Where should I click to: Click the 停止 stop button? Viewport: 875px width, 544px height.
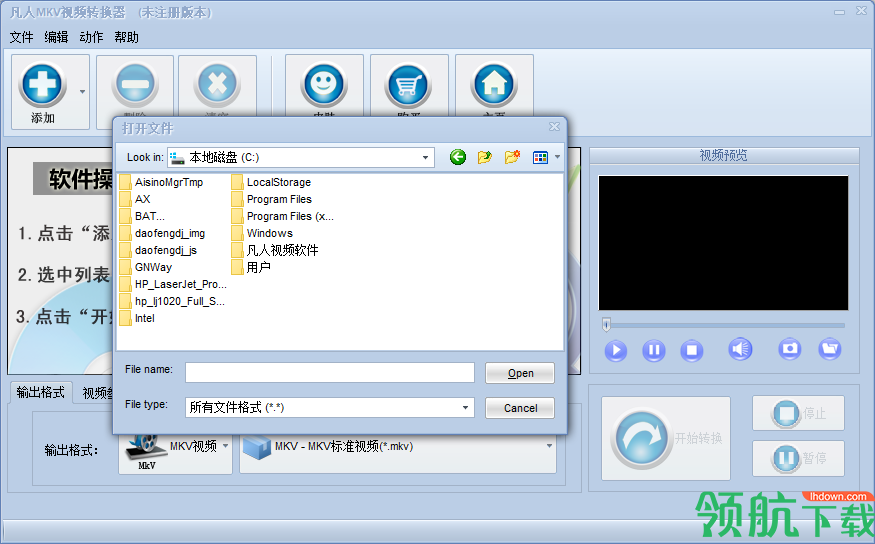(x=798, y=413)
